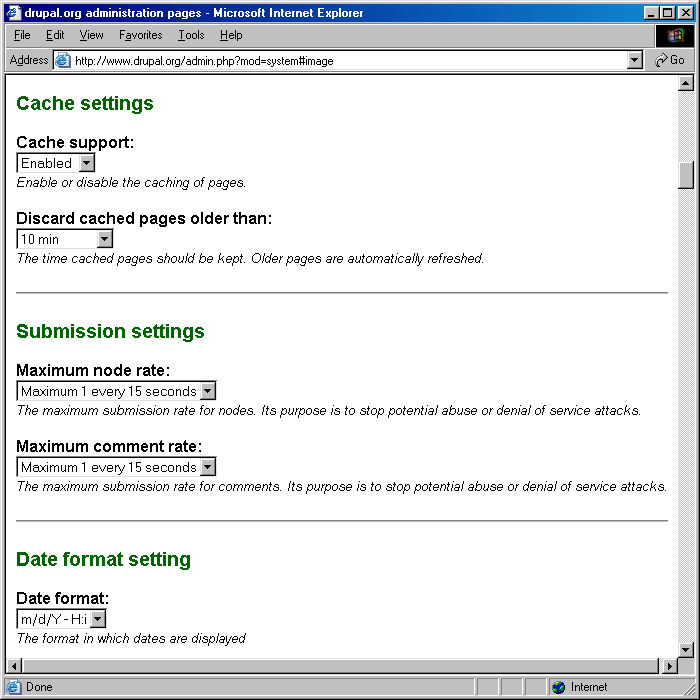Click the Go button

[x=669, y=60]
